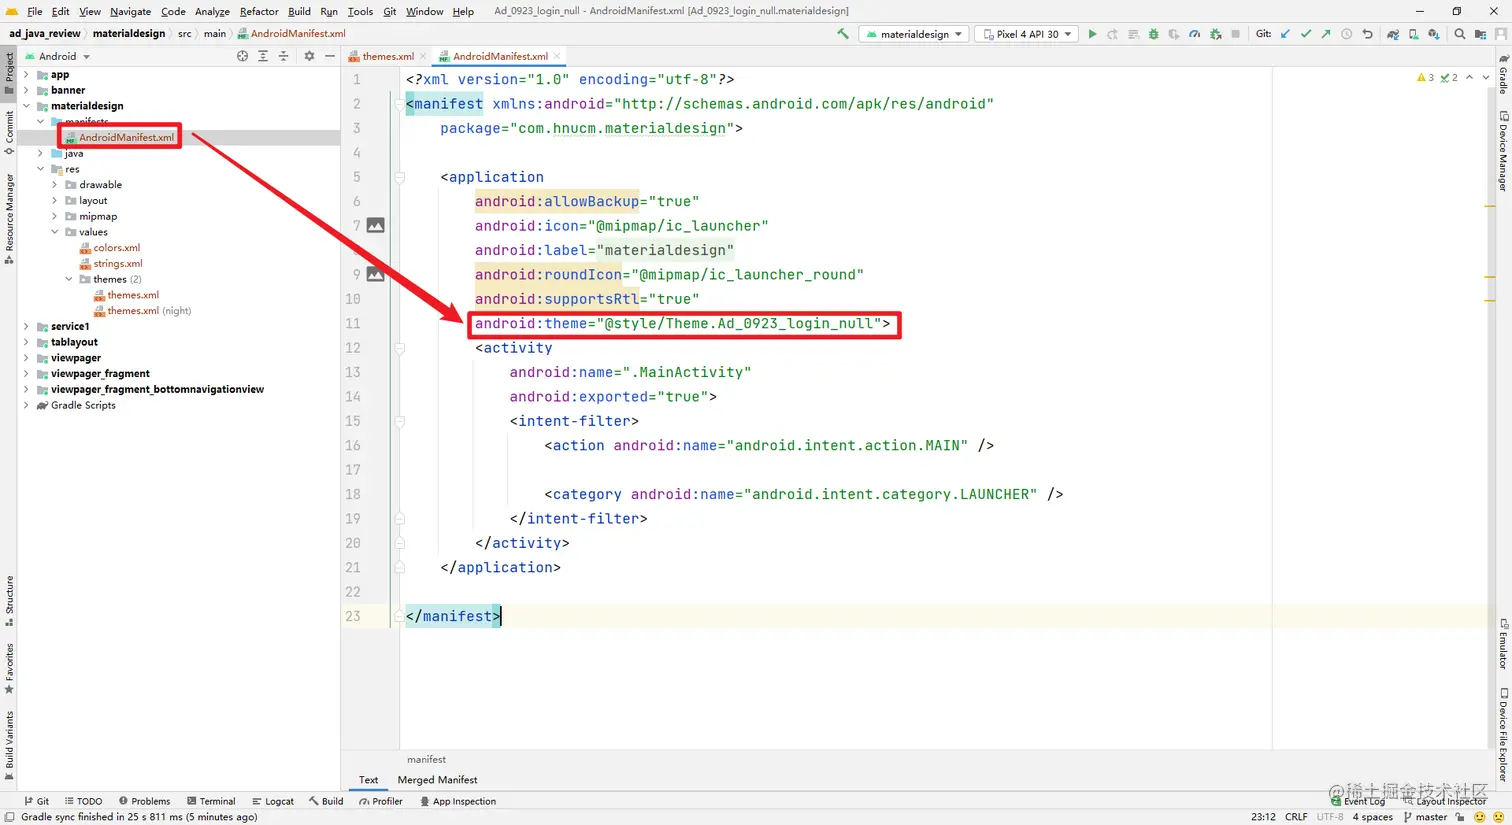Click the Git Update Project blue arrow

point(1285,34)
